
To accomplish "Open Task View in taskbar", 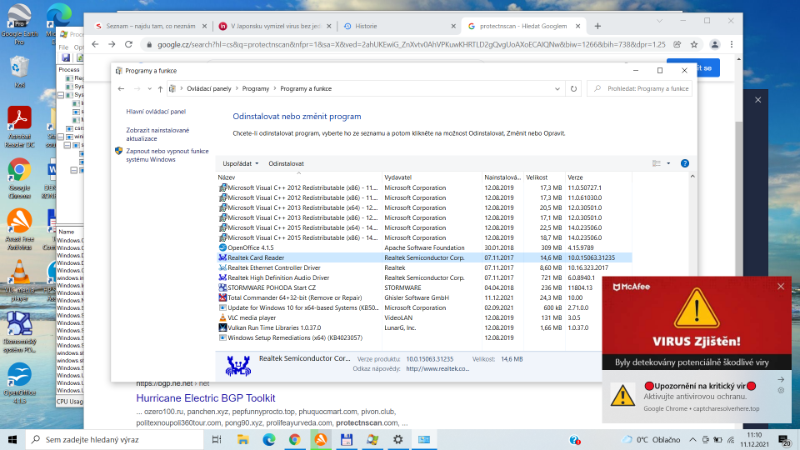I will (217, 439).
